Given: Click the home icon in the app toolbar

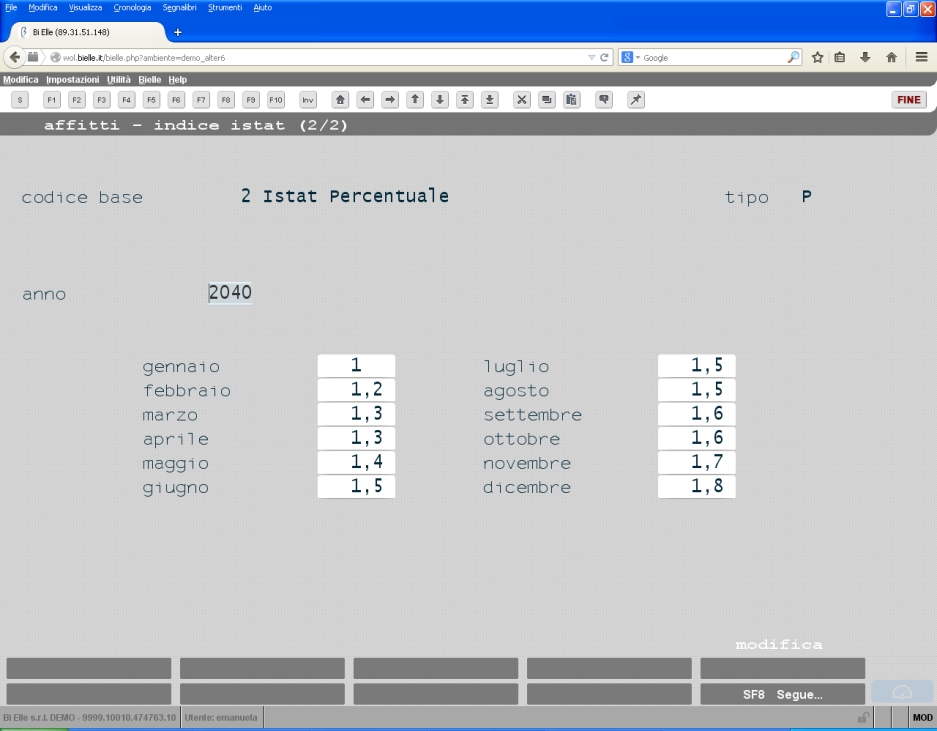Looking at the screenshot, I should tap(340, 100).
